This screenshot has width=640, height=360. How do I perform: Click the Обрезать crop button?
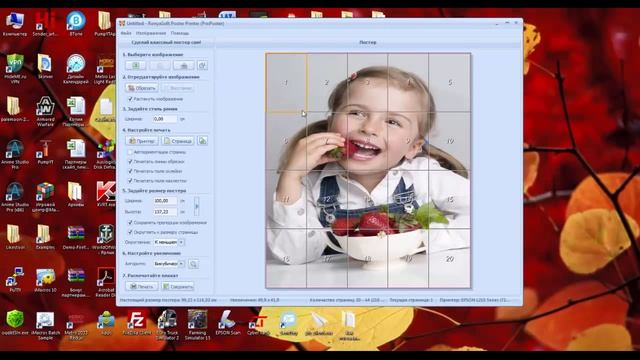141,88
